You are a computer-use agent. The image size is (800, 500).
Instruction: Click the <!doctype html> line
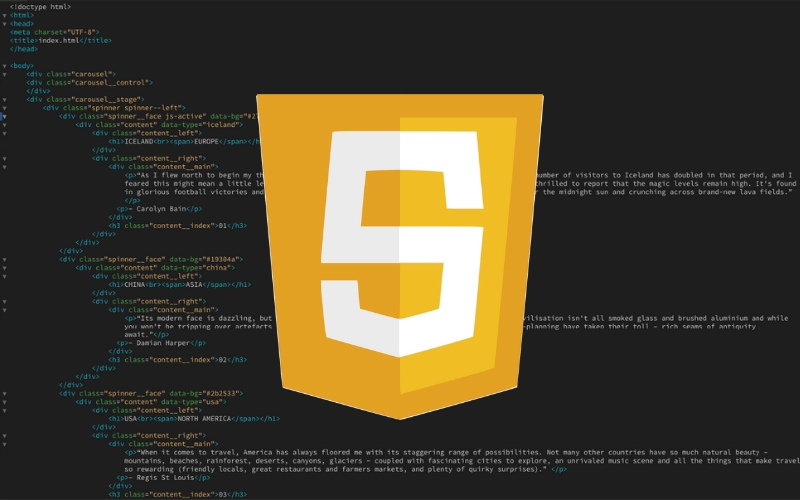click(40, 7)
